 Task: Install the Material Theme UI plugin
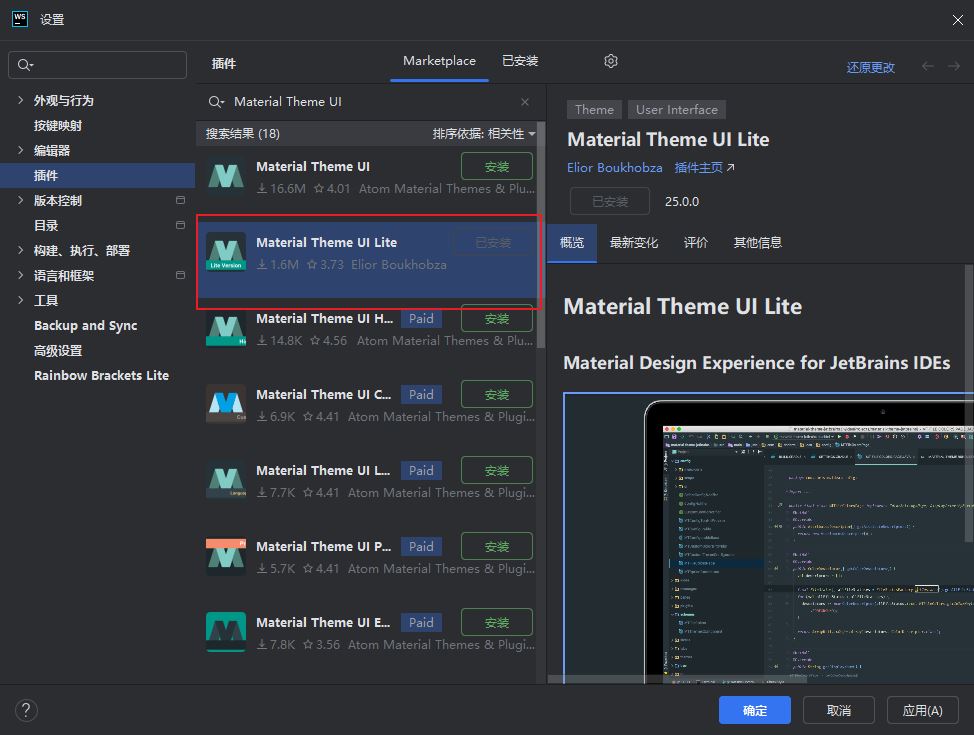pyautogui.click(x=497, y=167)
